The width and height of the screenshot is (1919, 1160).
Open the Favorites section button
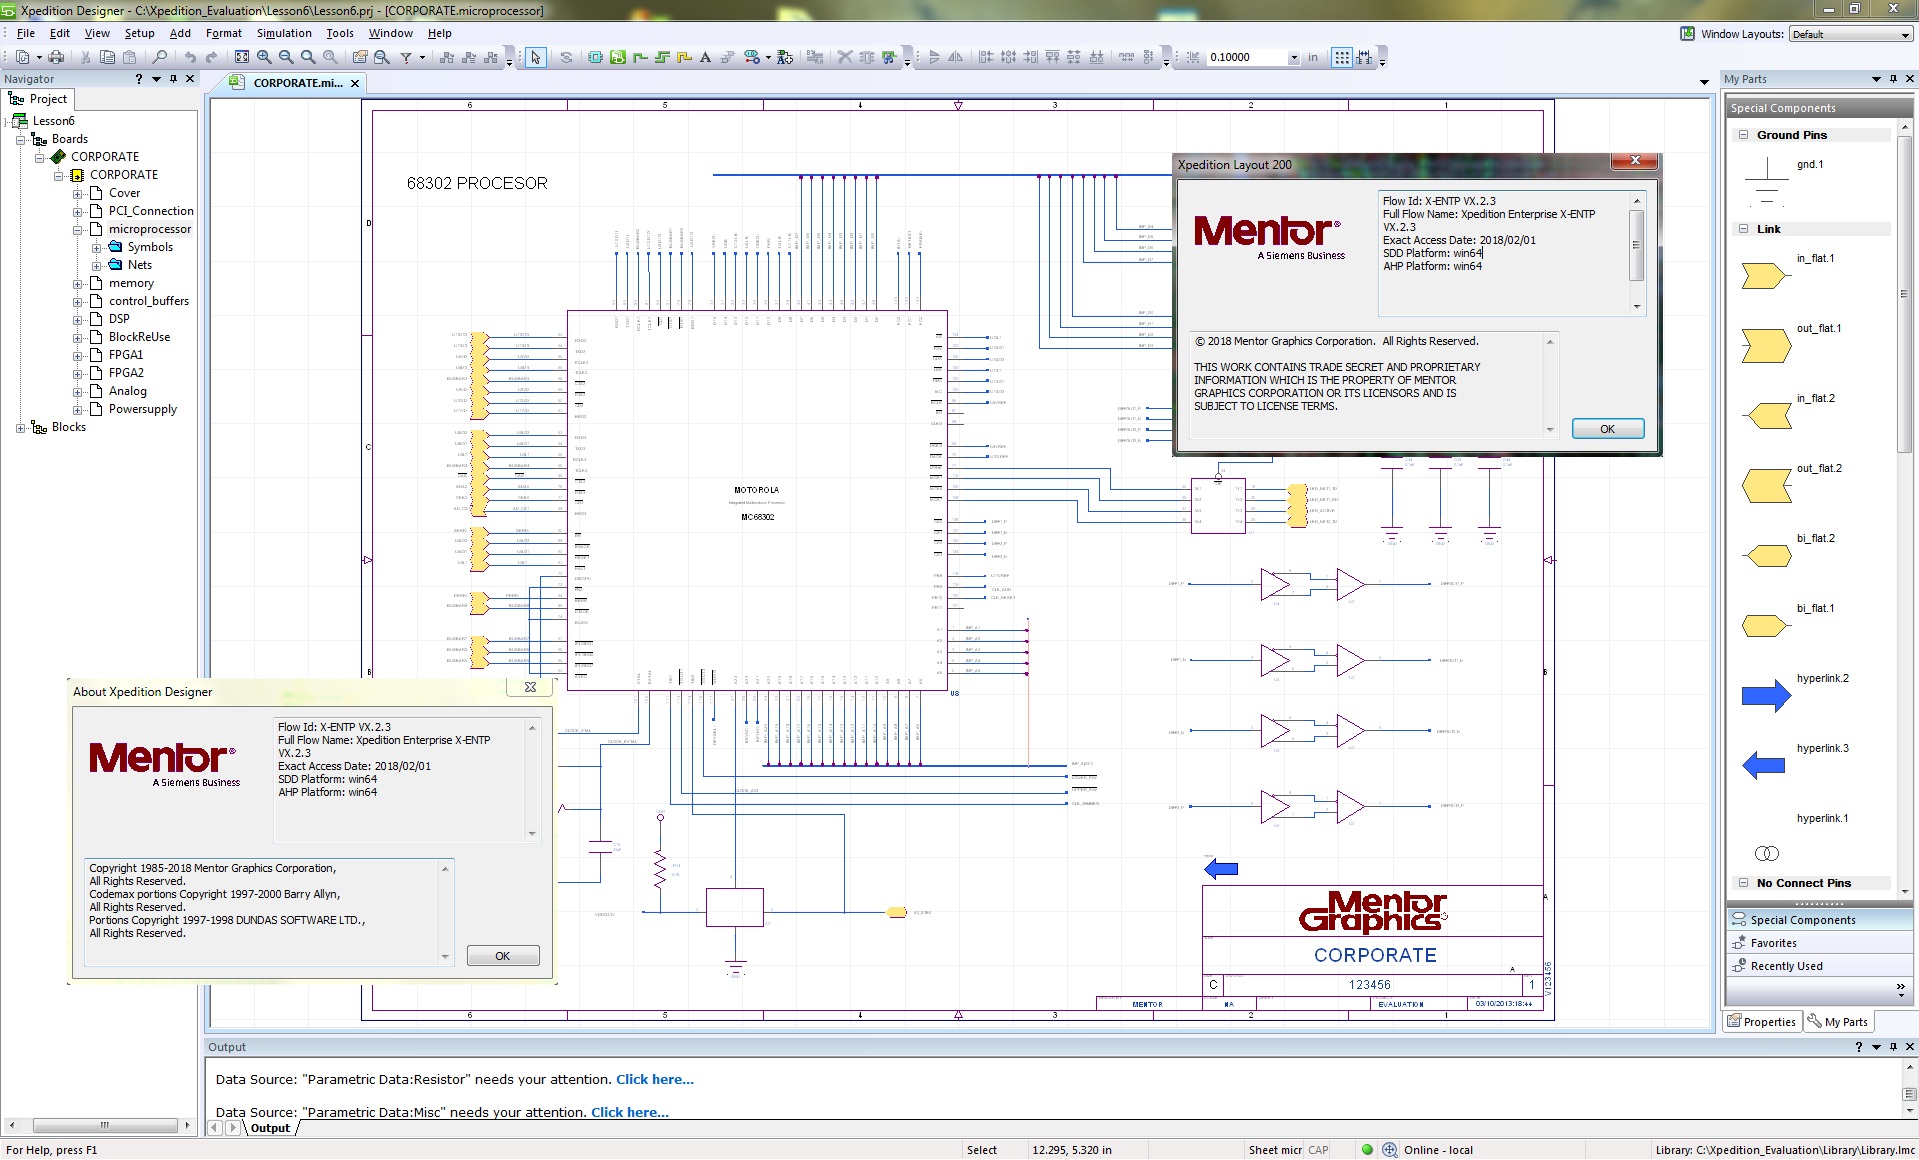coord(1819,943)
